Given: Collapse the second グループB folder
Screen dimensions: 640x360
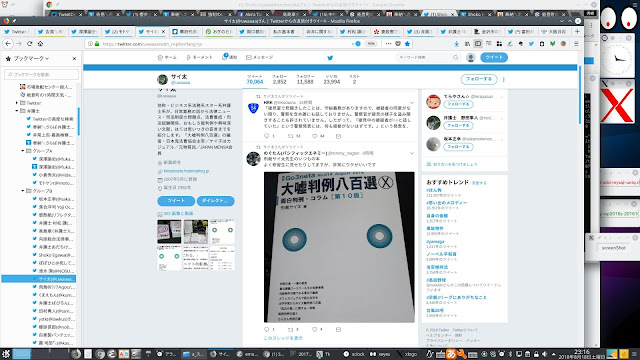Looking at the screenshot, I should point(23,191).
